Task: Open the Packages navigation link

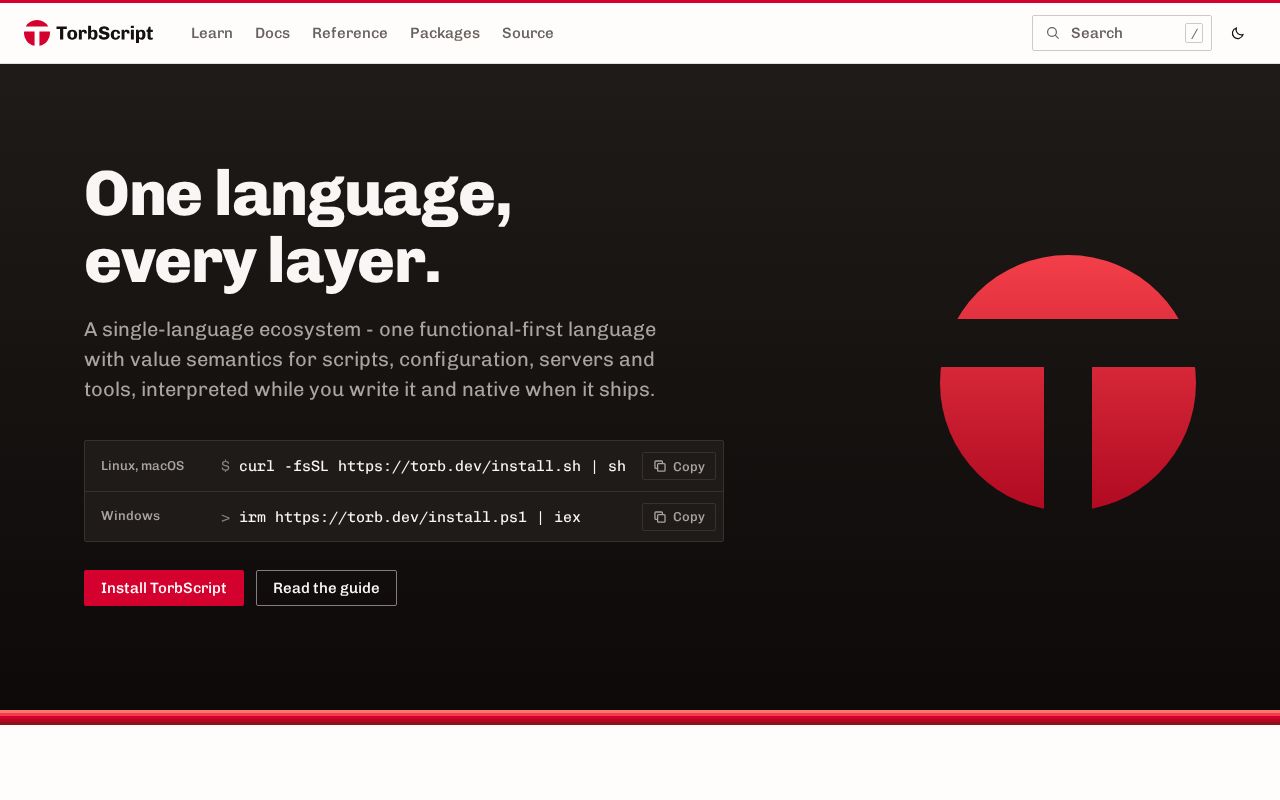Action: [445, 33]
